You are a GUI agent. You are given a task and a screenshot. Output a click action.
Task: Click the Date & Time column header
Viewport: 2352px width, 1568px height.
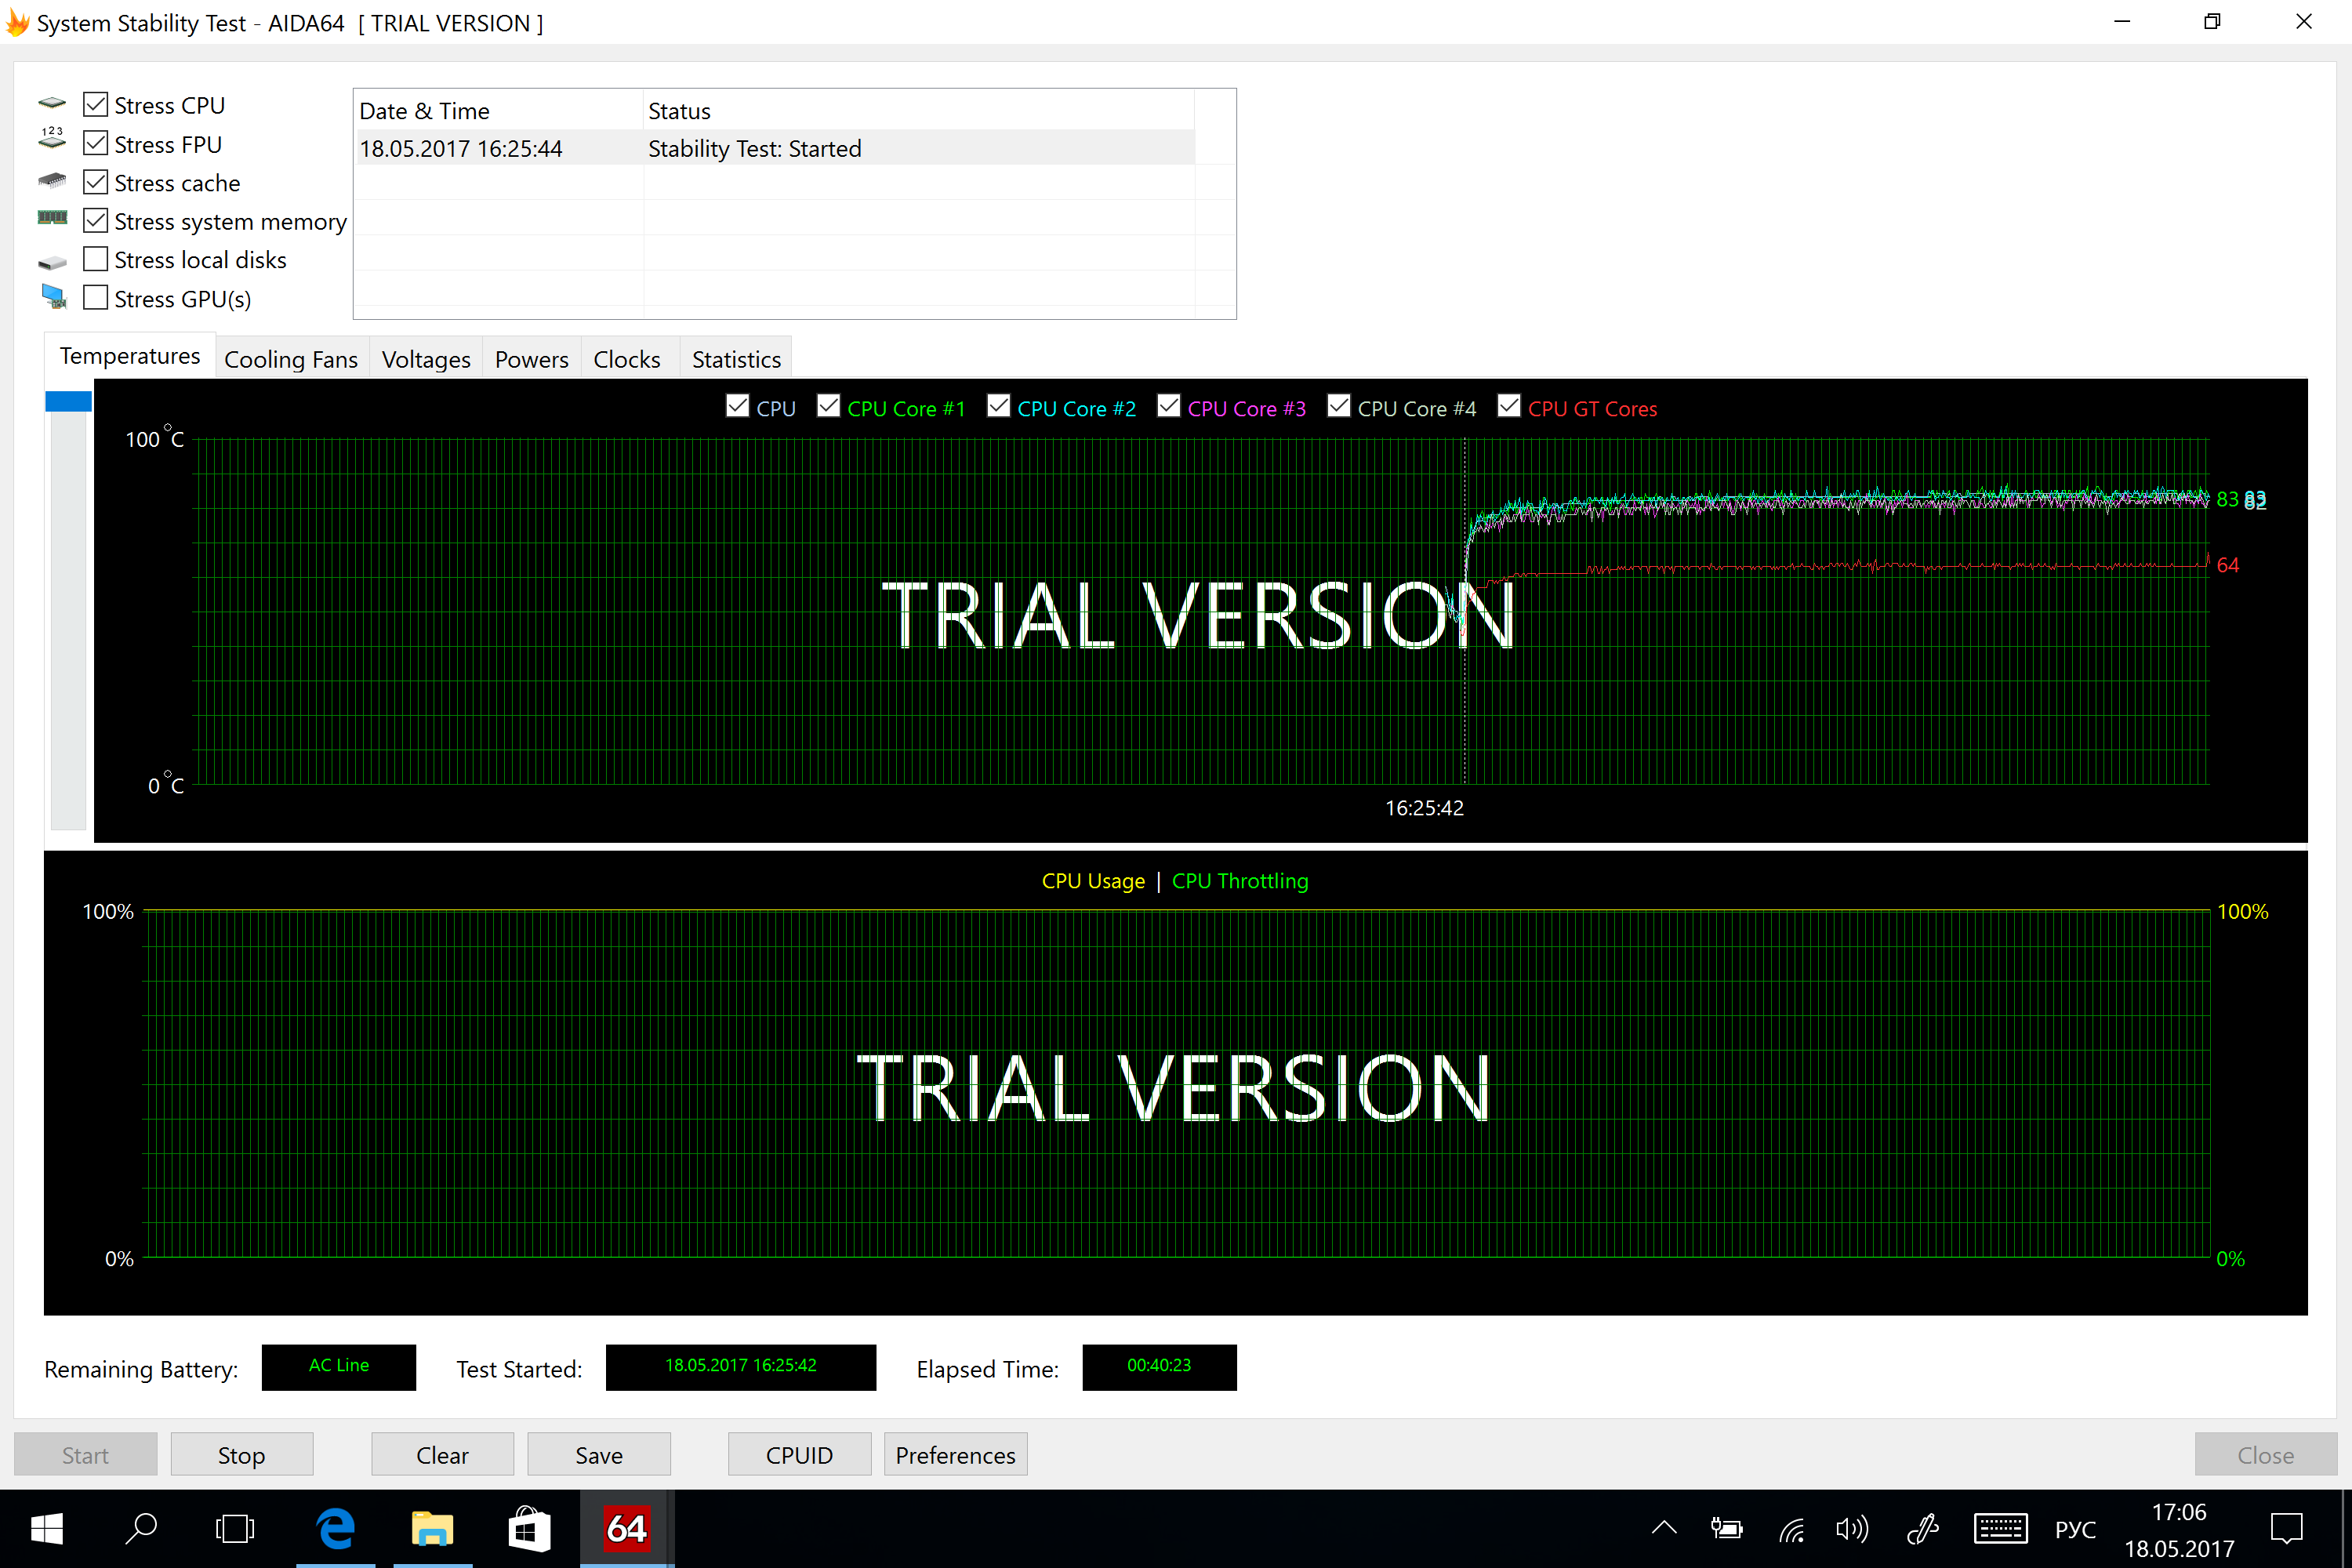498,110
